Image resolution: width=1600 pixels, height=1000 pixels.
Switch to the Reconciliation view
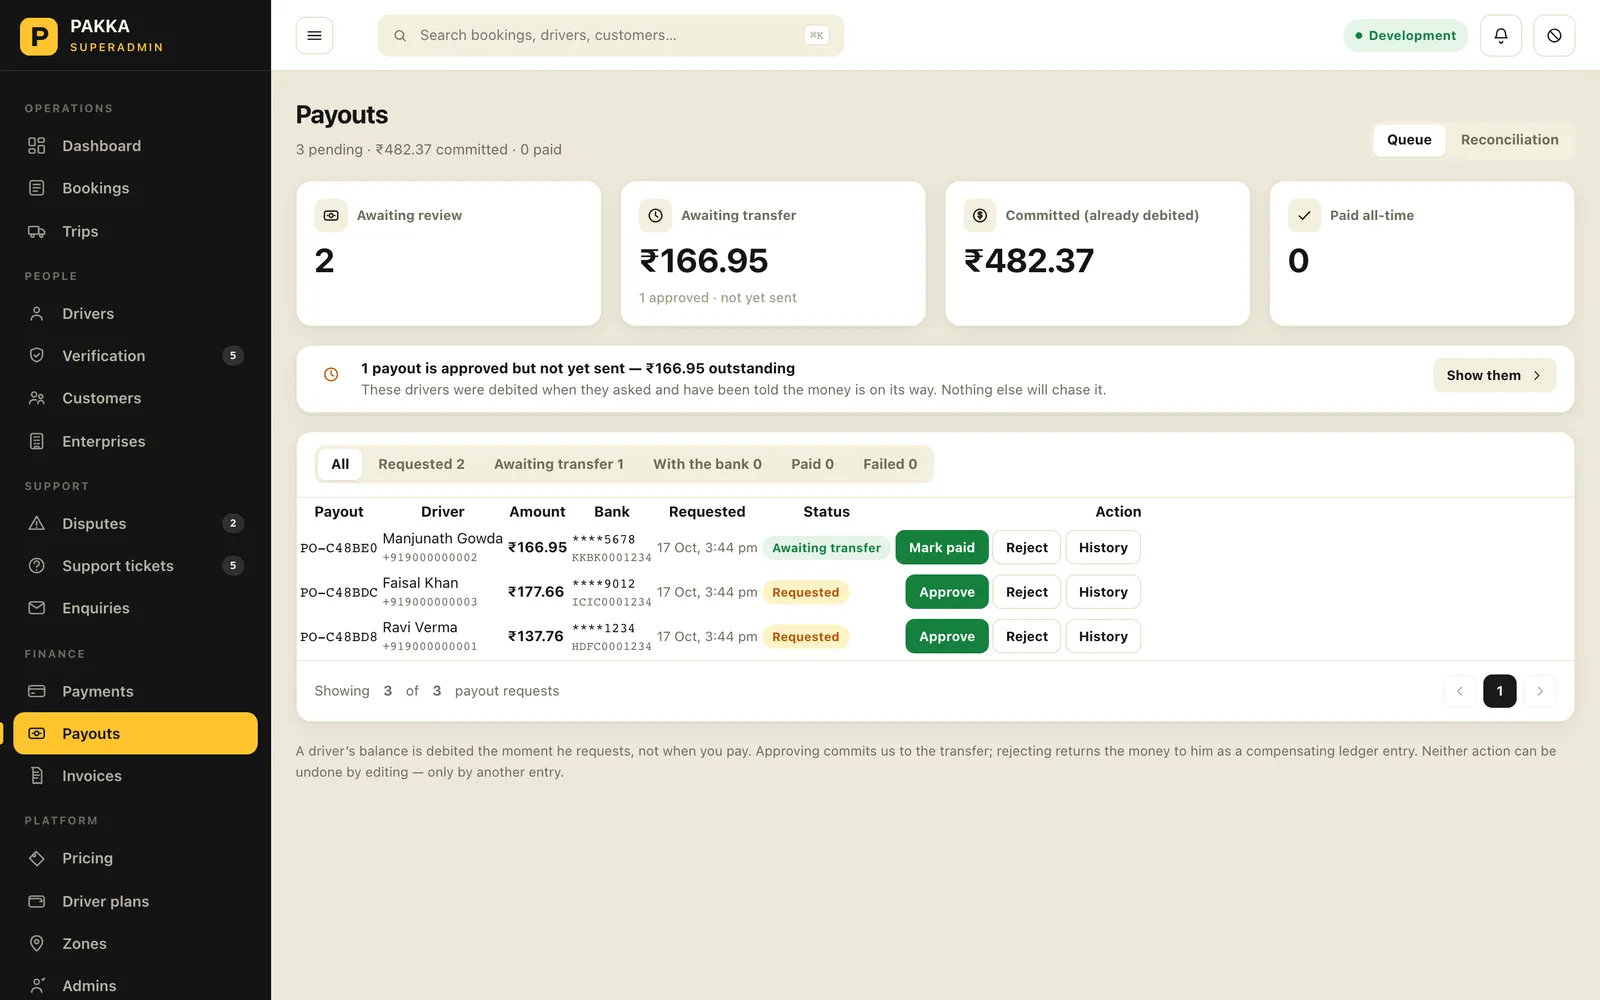tap(1509, 140)
